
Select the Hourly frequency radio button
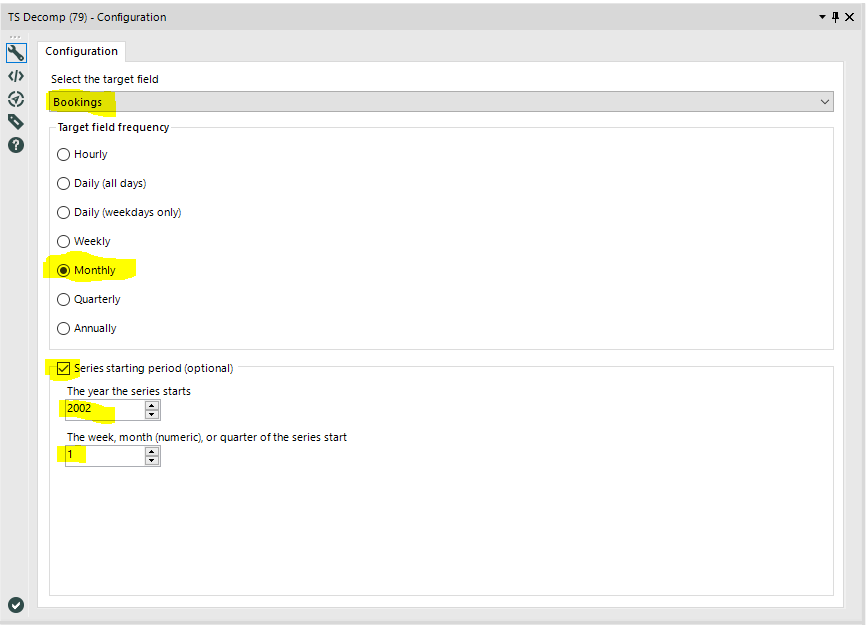62,154
